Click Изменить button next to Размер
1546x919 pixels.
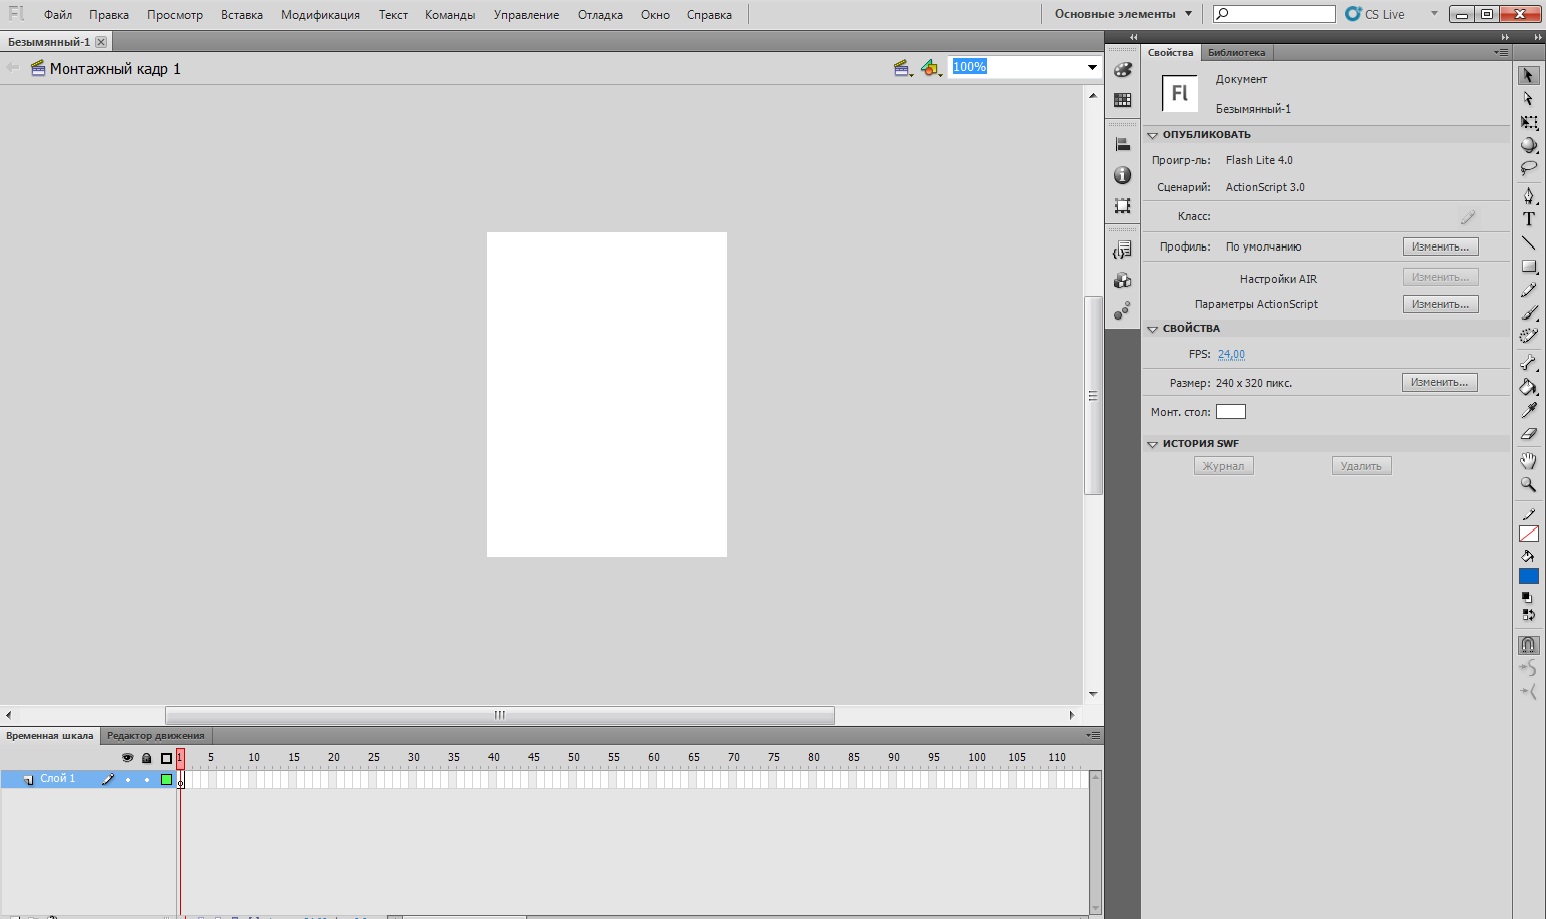pos(1440,382)
